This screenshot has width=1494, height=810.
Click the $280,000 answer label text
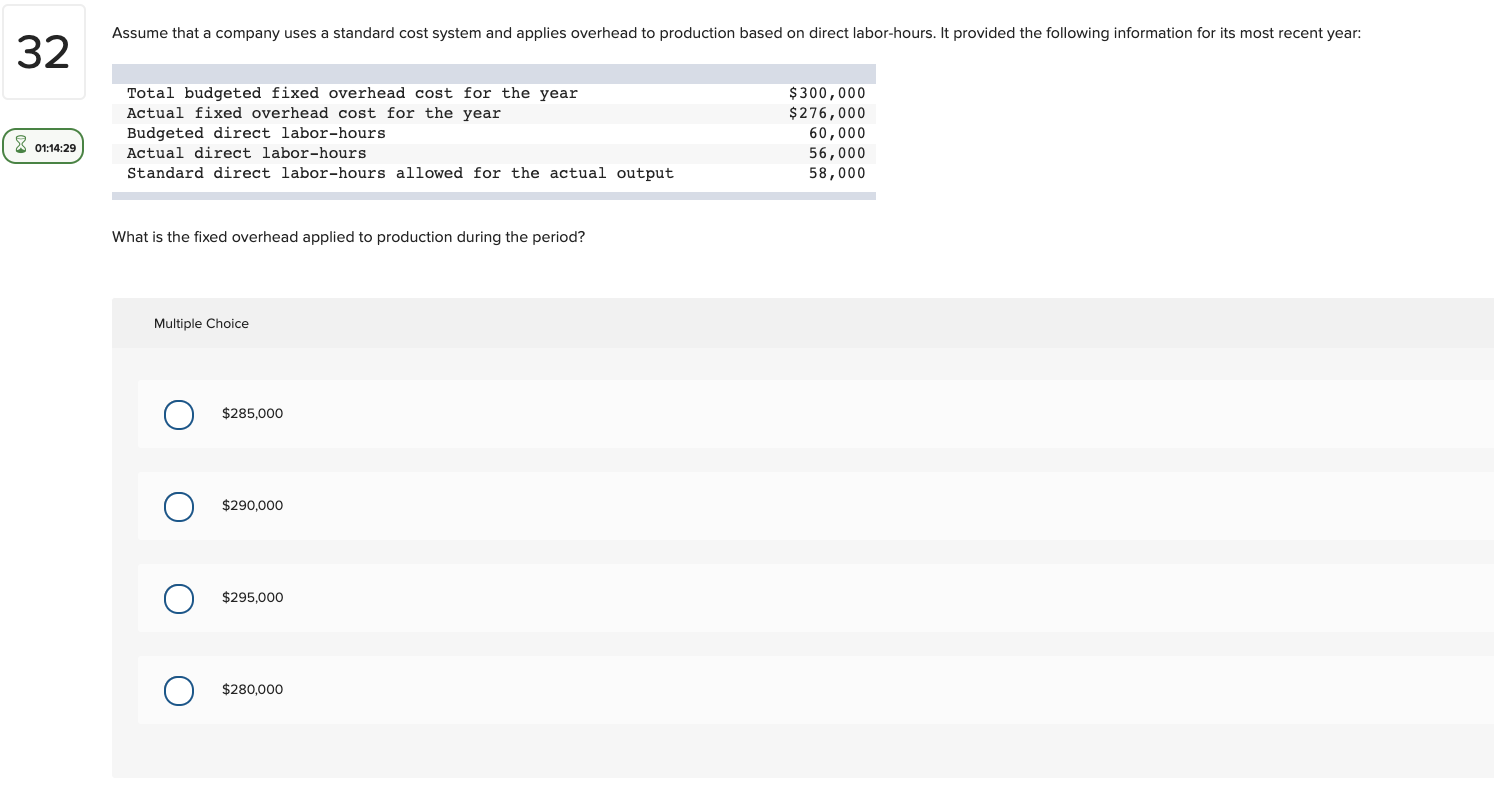[252, 689]
